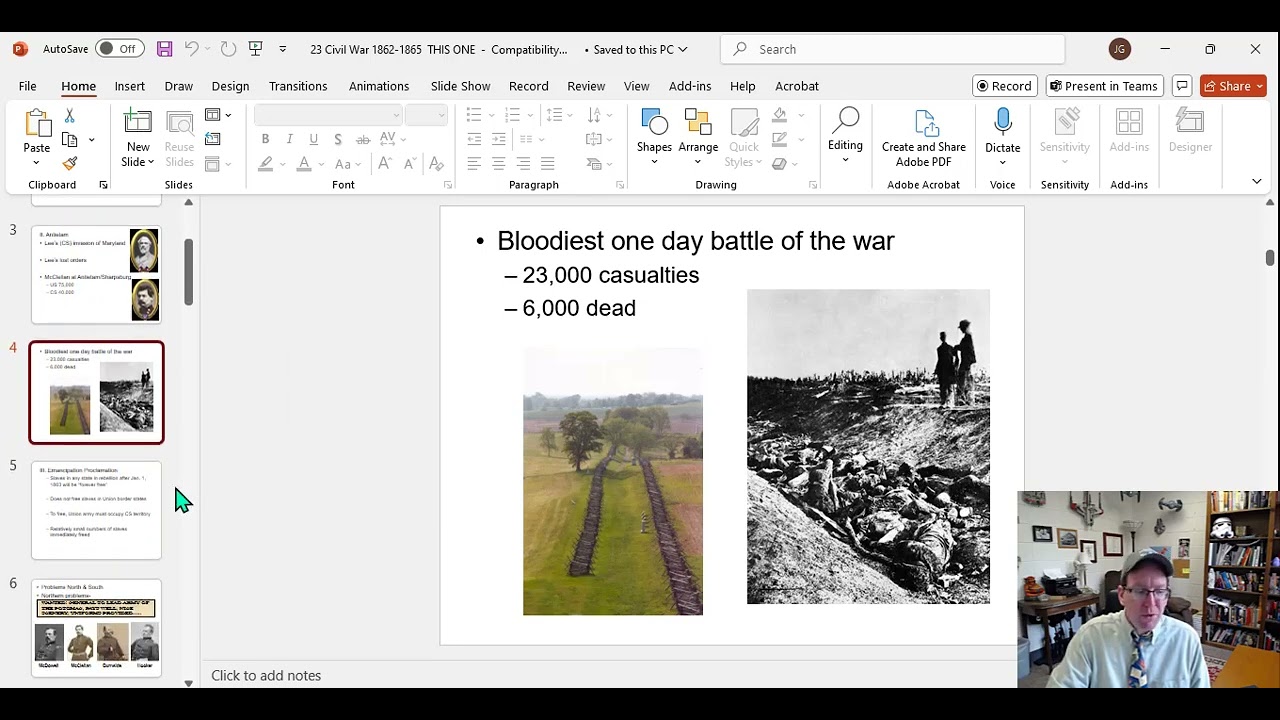Toggle AutoSave switch off/on
1280x720 pixels.
coord(119,49)
